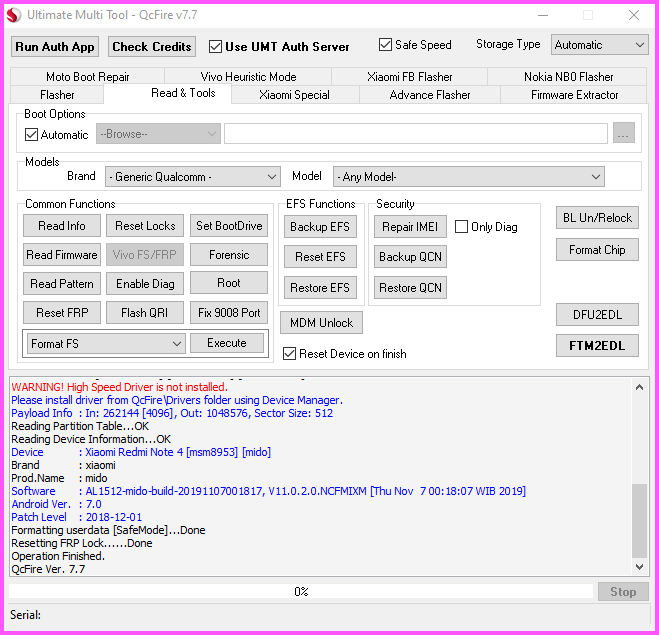Open the Format FS action dropdown
659x635 pixels.
pyautogui.click(x=106, y=344)
